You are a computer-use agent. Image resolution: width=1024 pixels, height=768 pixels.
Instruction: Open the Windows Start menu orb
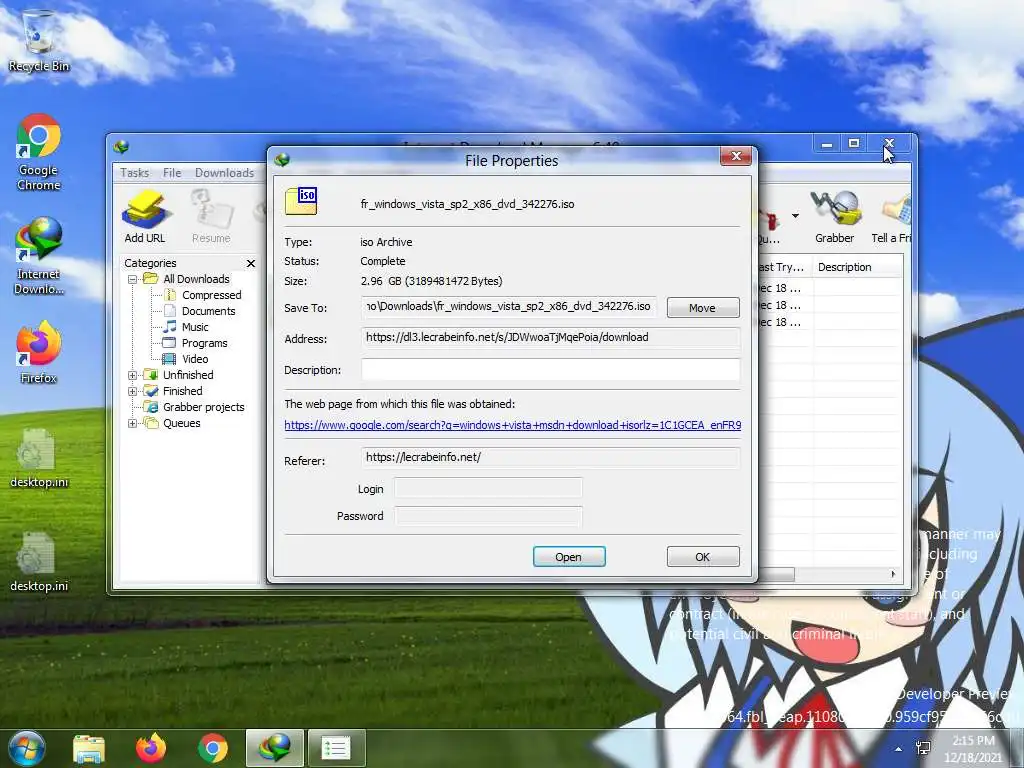26,748
